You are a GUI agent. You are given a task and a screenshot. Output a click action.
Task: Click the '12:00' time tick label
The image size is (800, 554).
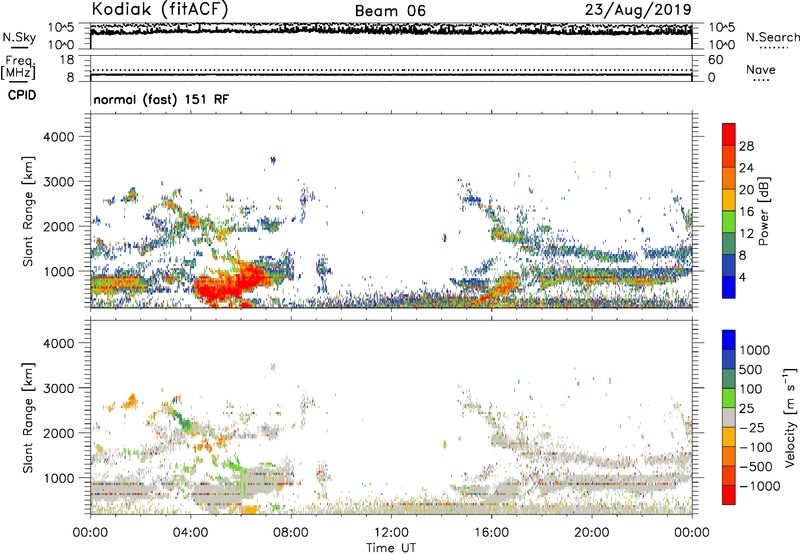point(391,533)
